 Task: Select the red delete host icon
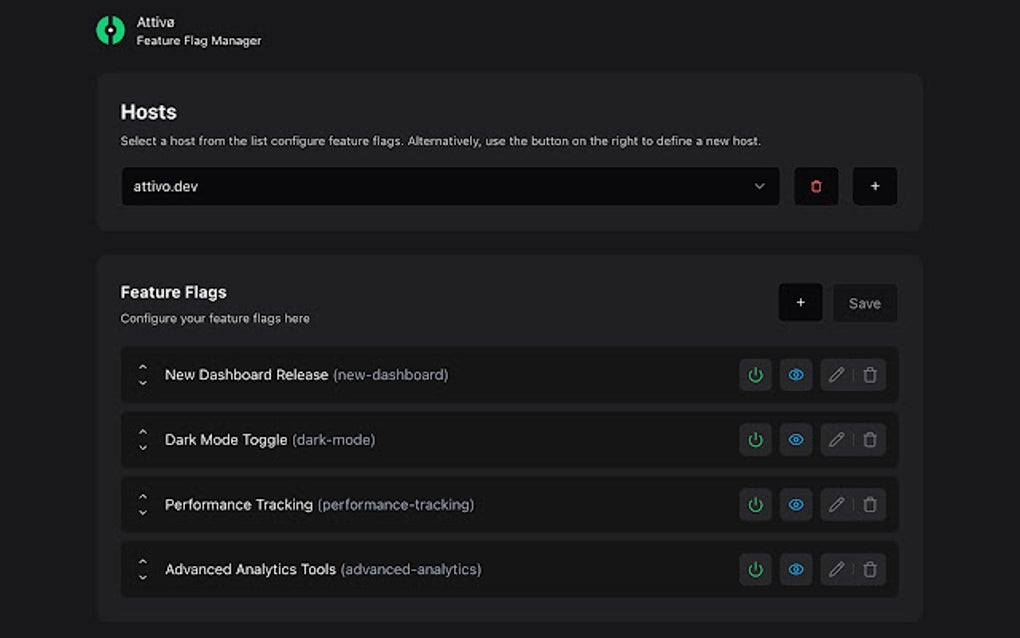(x=816, y=186)
